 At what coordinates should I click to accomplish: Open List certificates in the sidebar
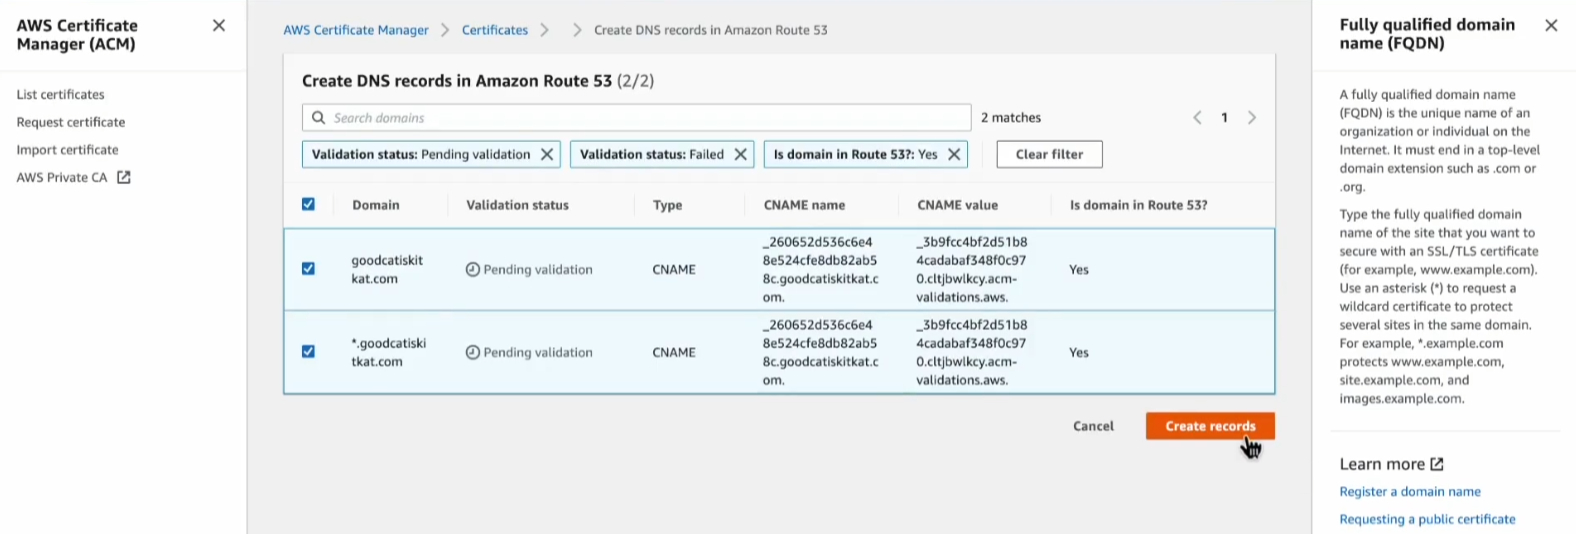coord(60,94)
